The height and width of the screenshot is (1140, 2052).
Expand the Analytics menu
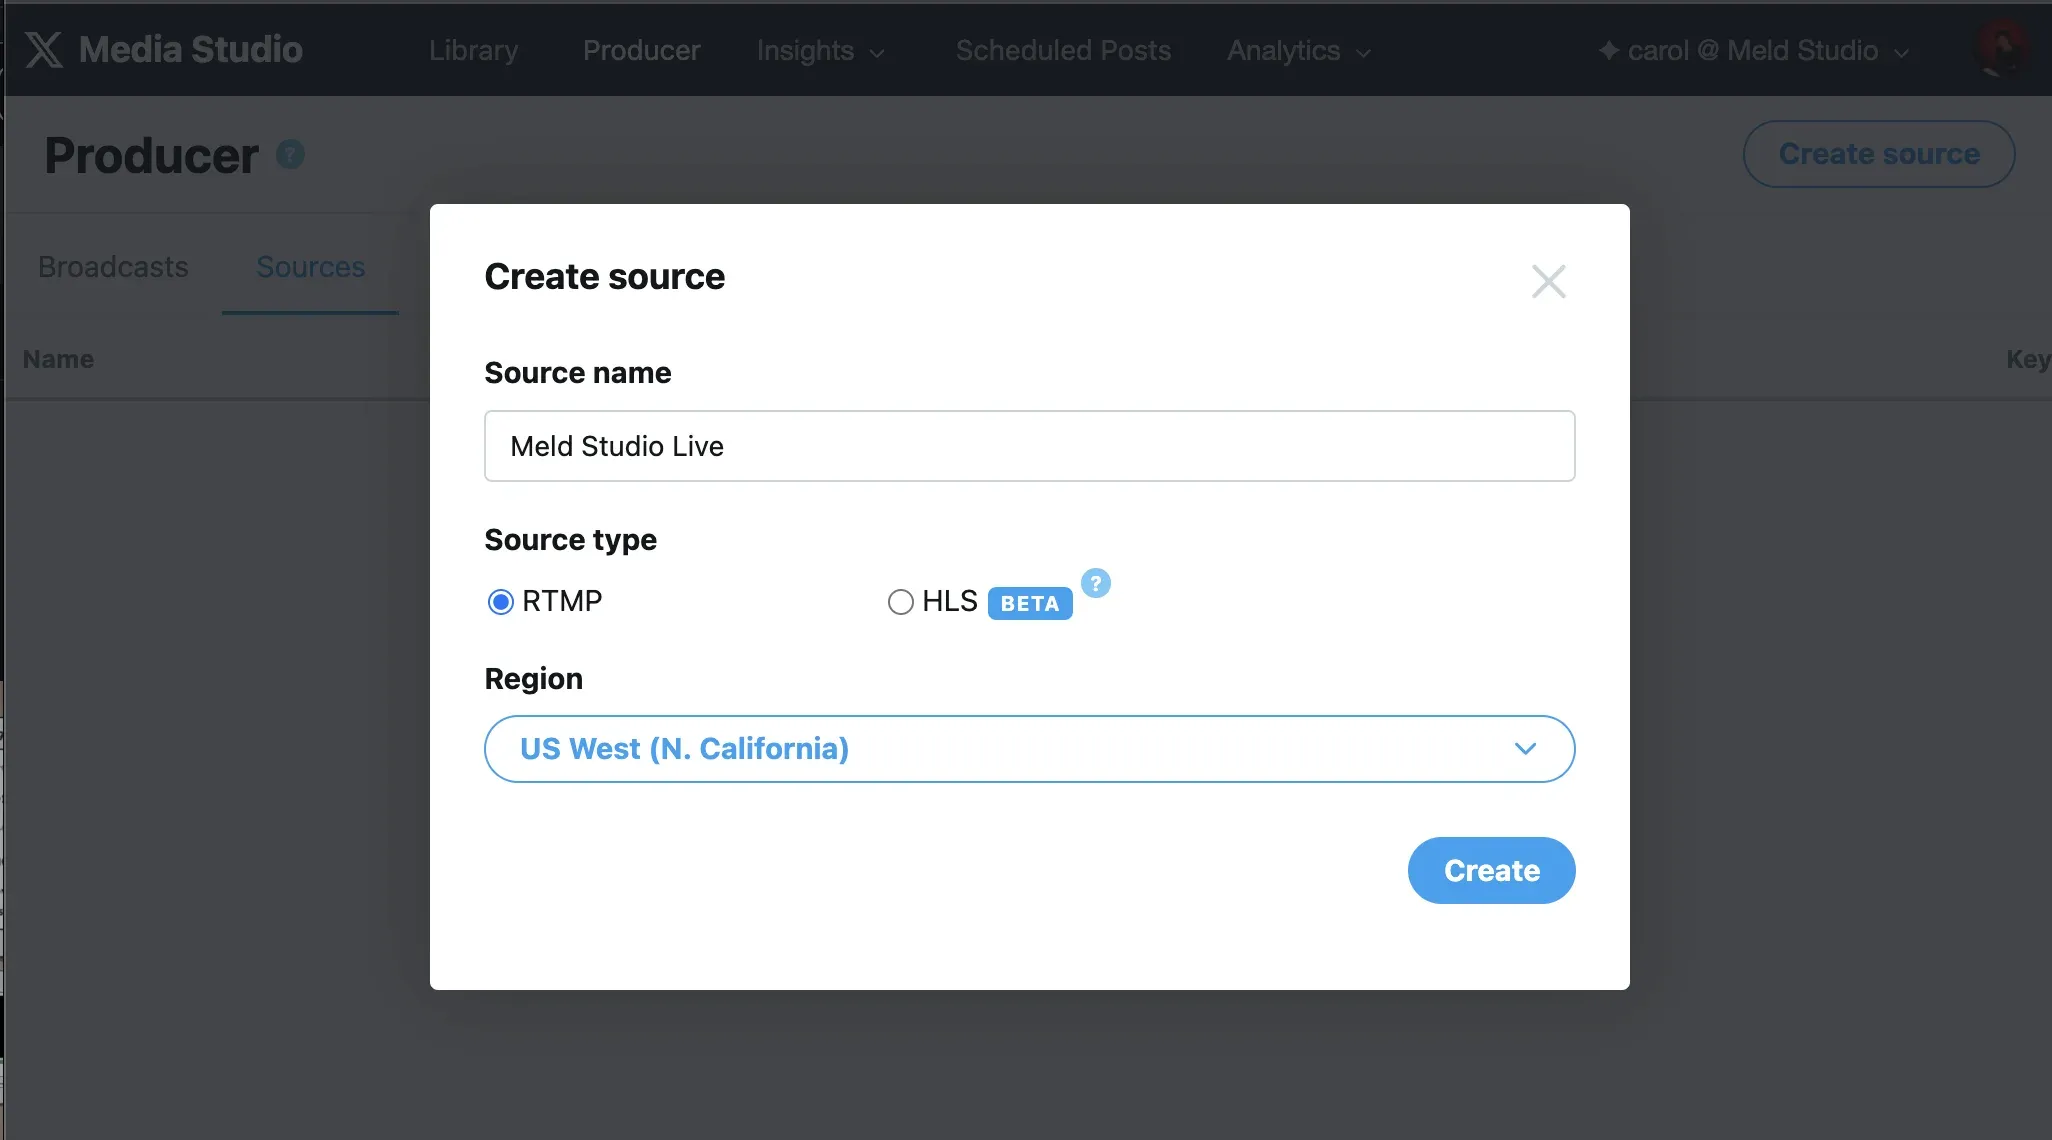[x=1298, y=51]
